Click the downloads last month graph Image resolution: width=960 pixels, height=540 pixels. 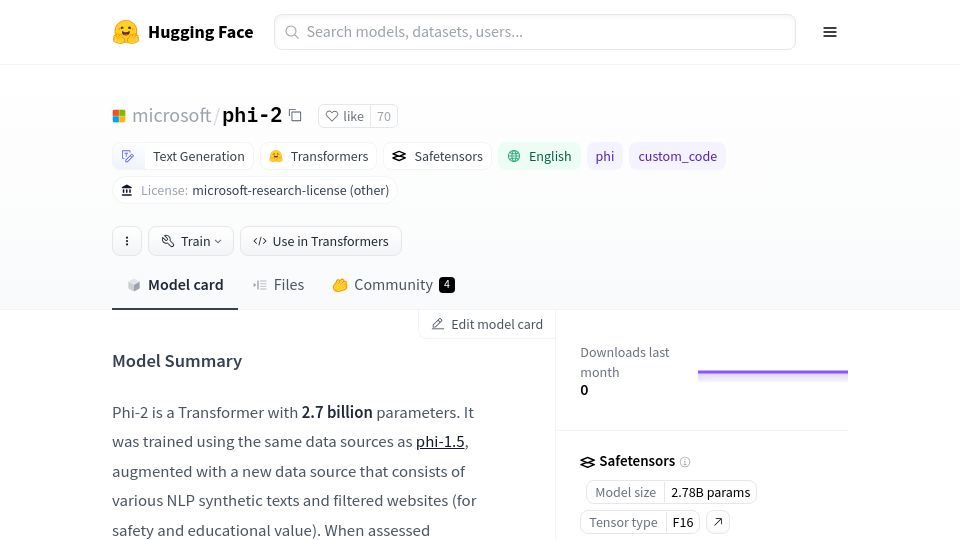click(x=773, y=376)
